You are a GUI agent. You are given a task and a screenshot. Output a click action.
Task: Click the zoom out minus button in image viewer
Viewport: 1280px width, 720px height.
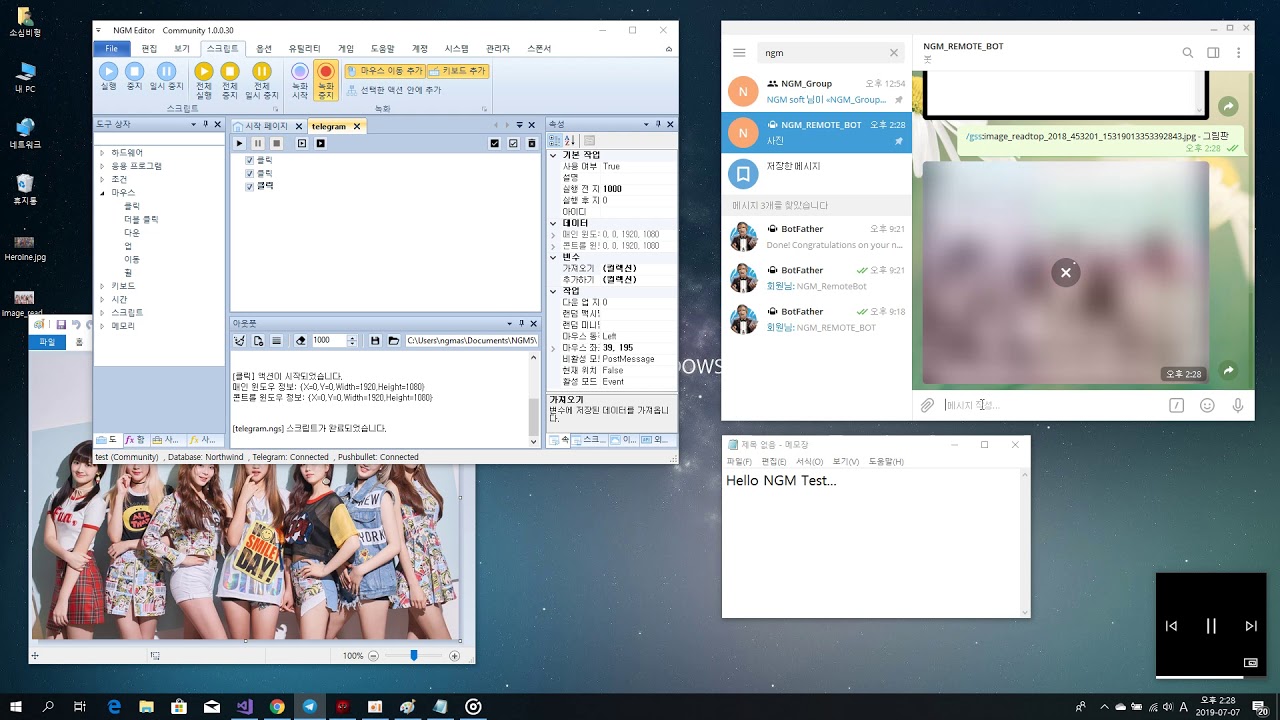pyautogui.click(x=373, y=656)
